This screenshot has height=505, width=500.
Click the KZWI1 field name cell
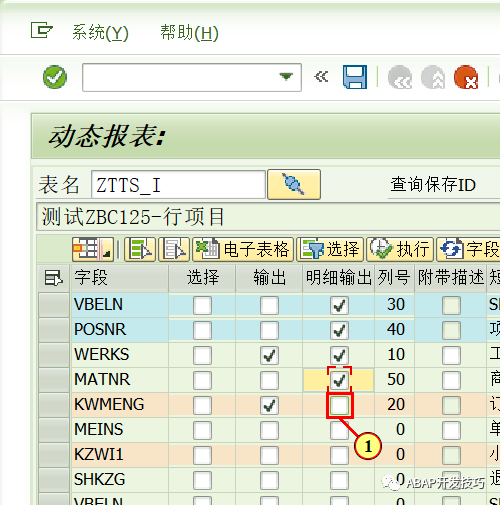[x=119, y=455]
